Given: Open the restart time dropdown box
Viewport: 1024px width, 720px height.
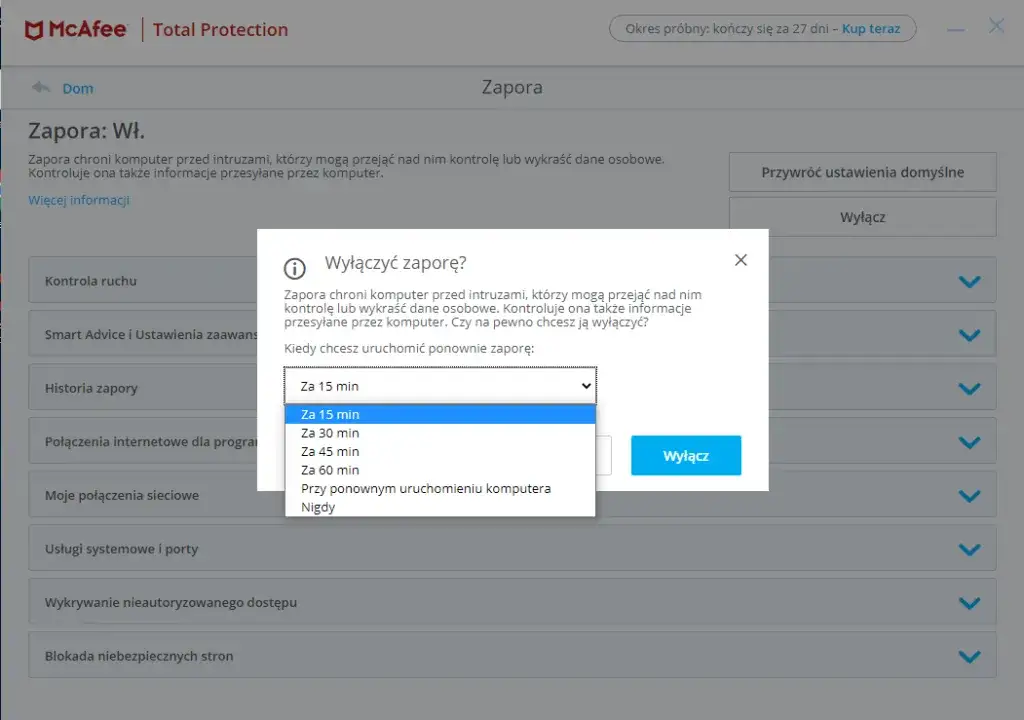Looking at the screenshot, I should click(x=440, y=386).
